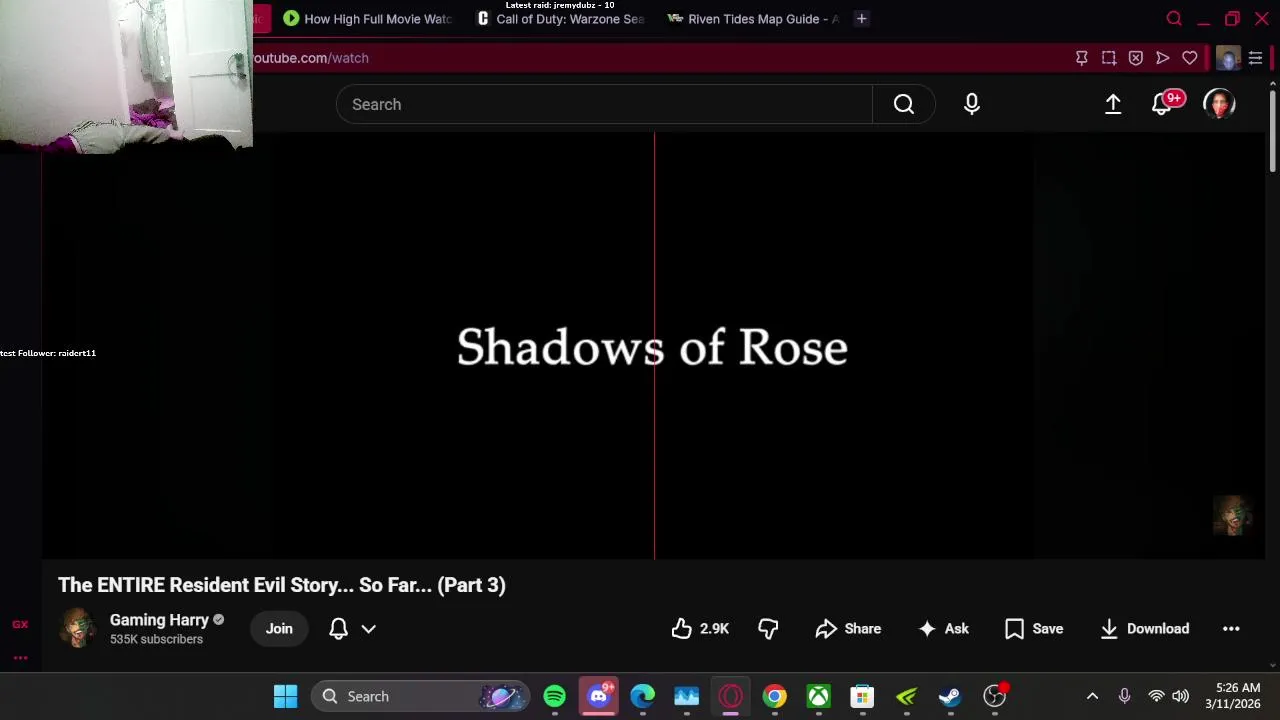Open more actions three-dot menu
The height and width of the screenshot is (720, 1280).
(1231, 629)
